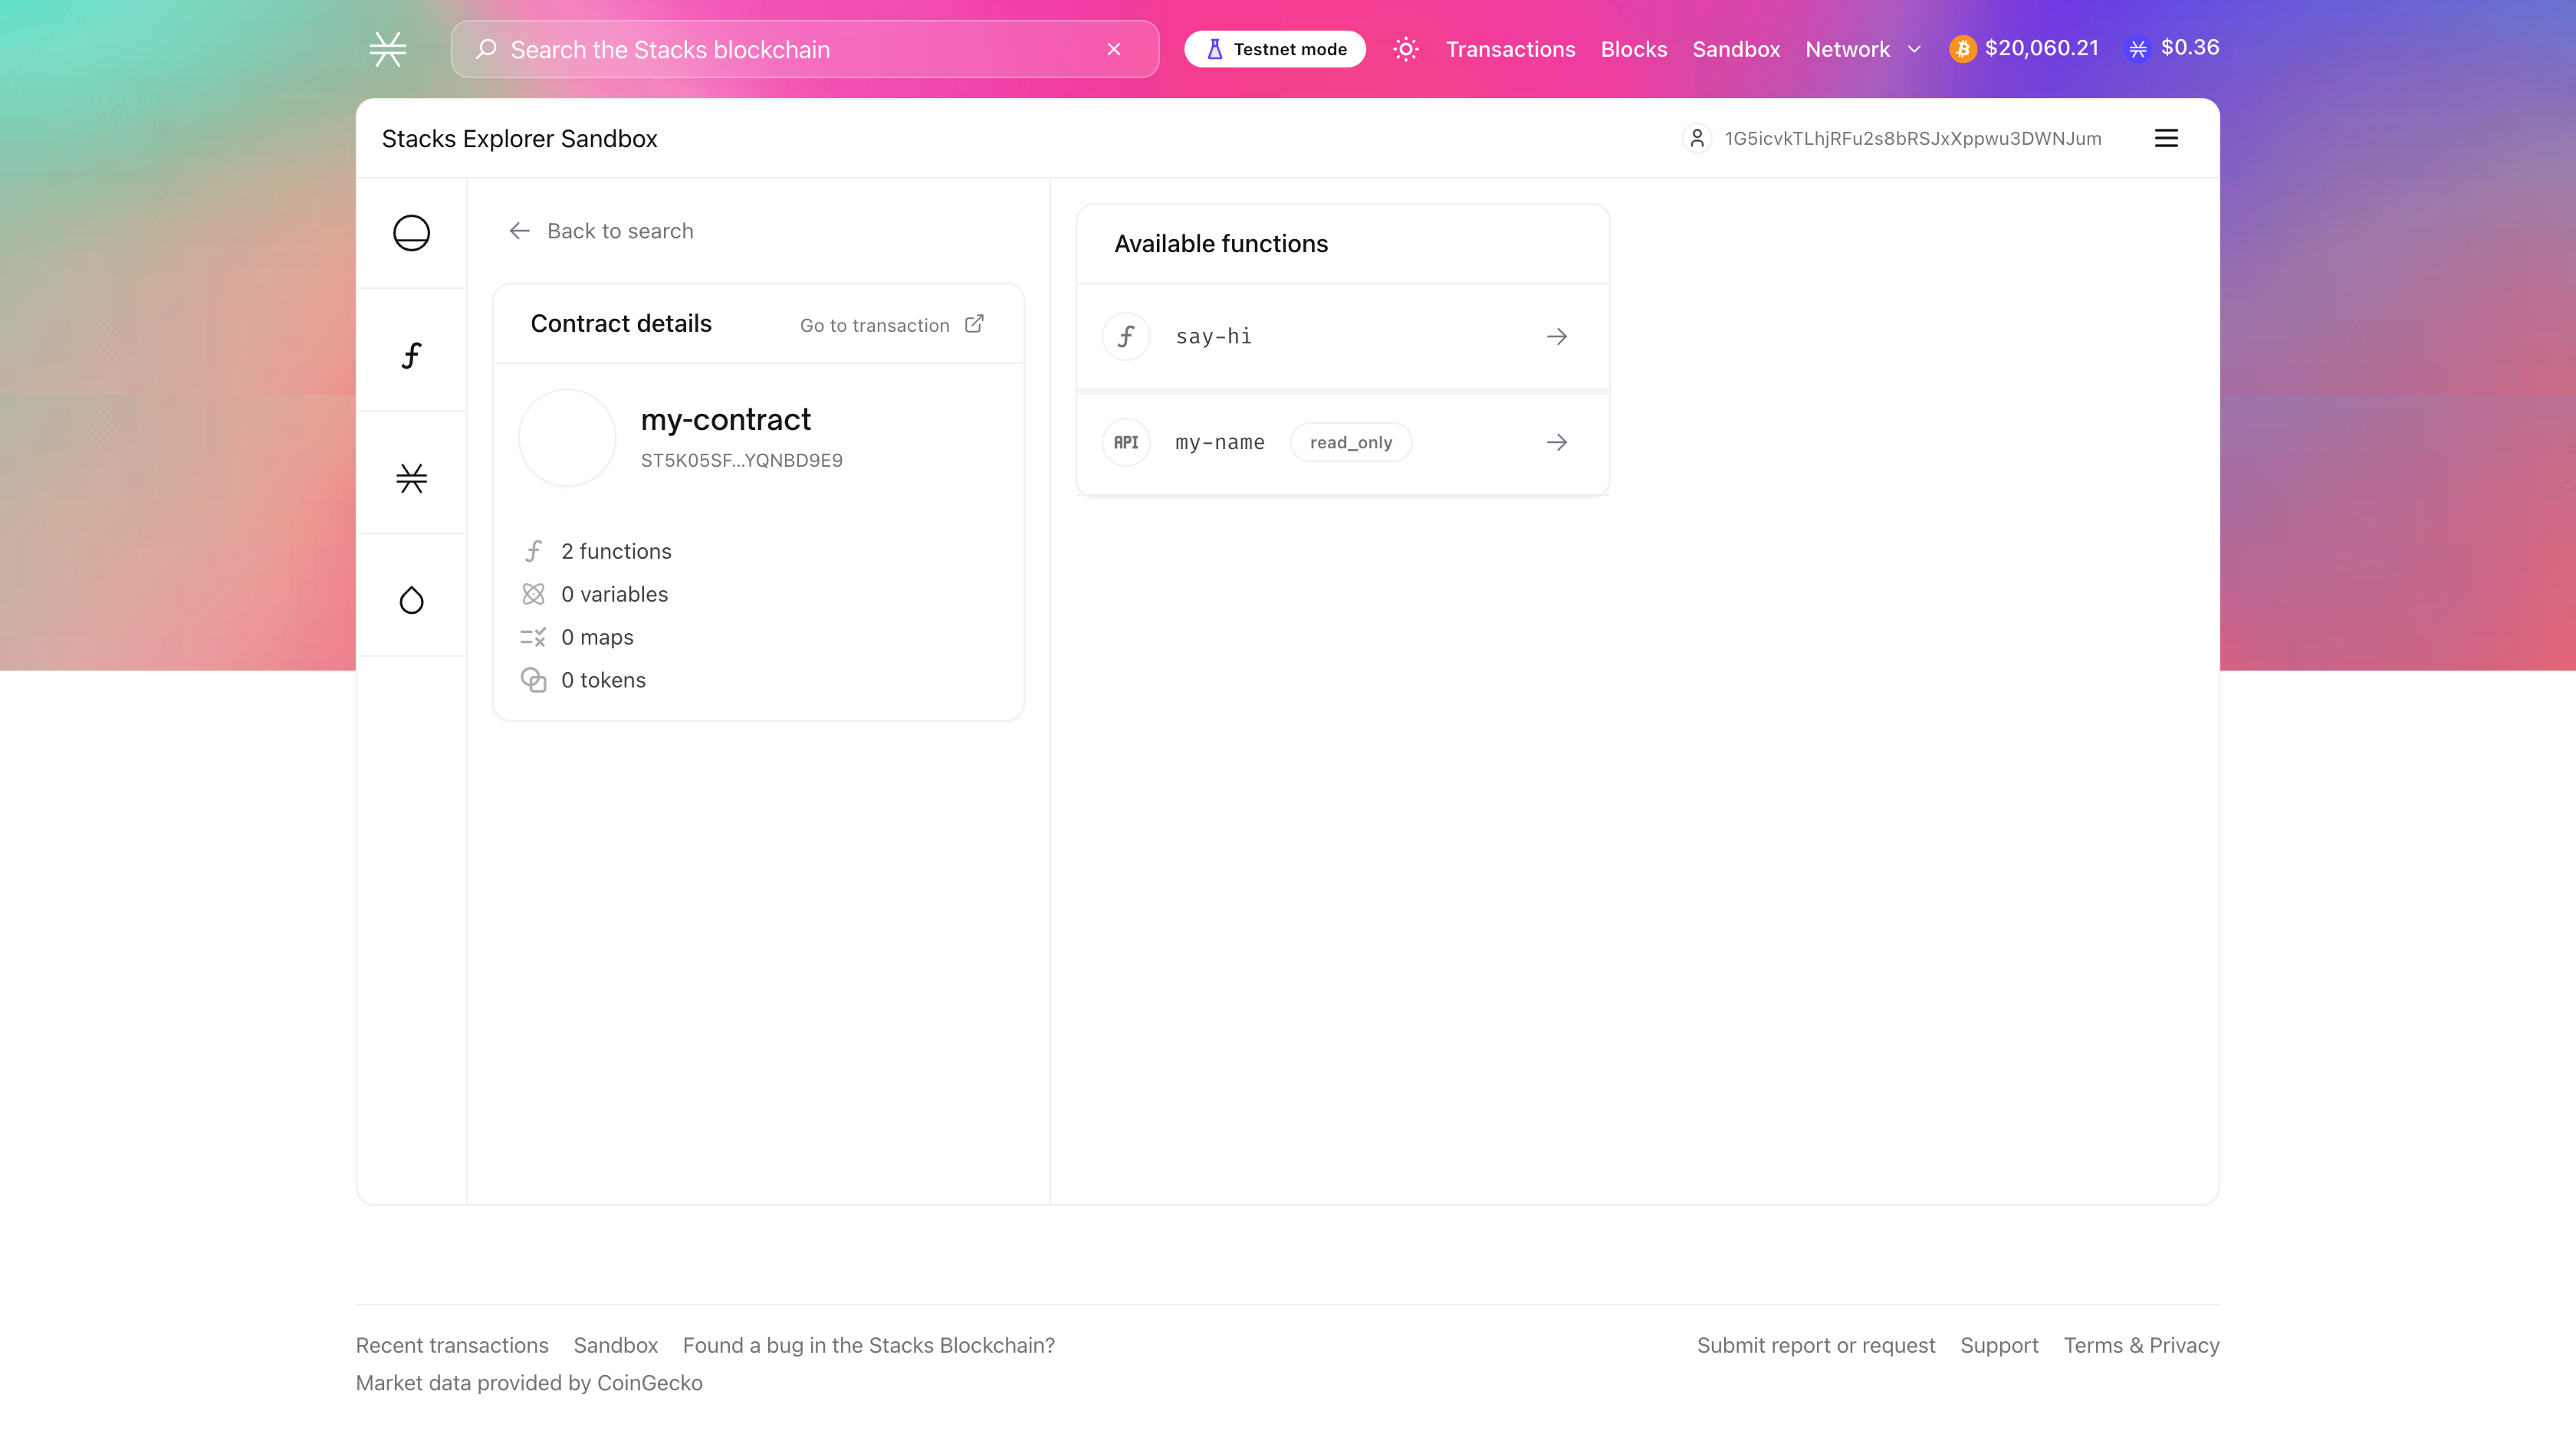Focus the Search the Stacks blockchain field

[790, 49]
